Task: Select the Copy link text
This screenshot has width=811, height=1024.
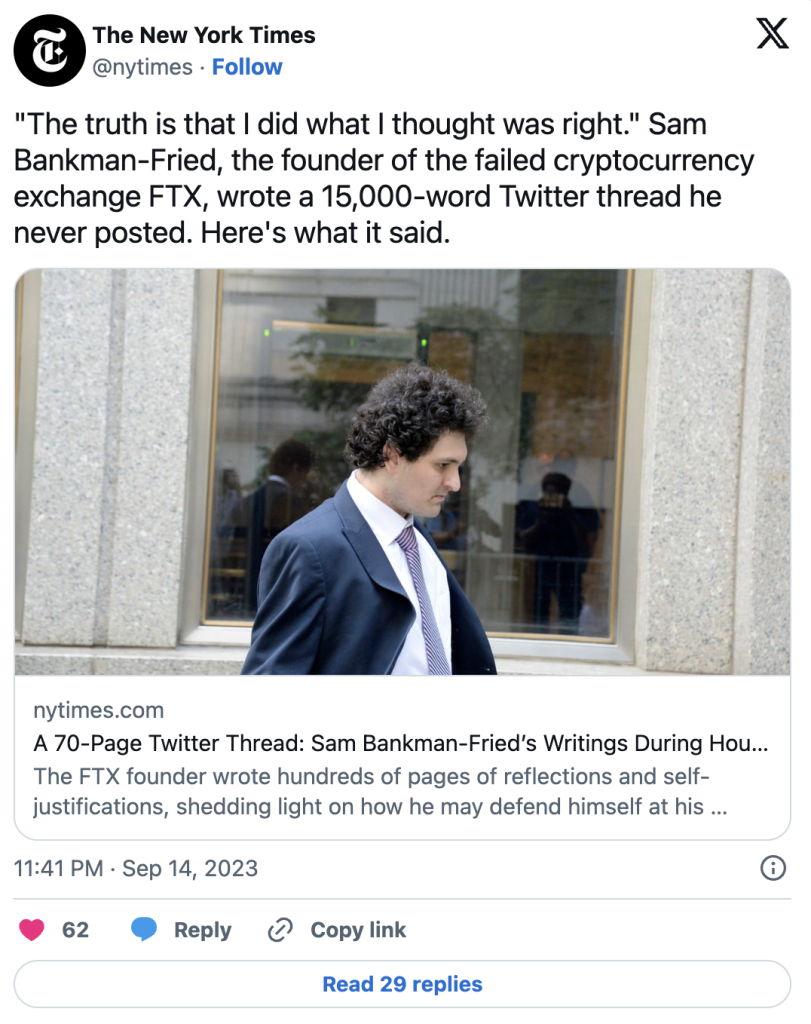Action: [x=358, y=930]
